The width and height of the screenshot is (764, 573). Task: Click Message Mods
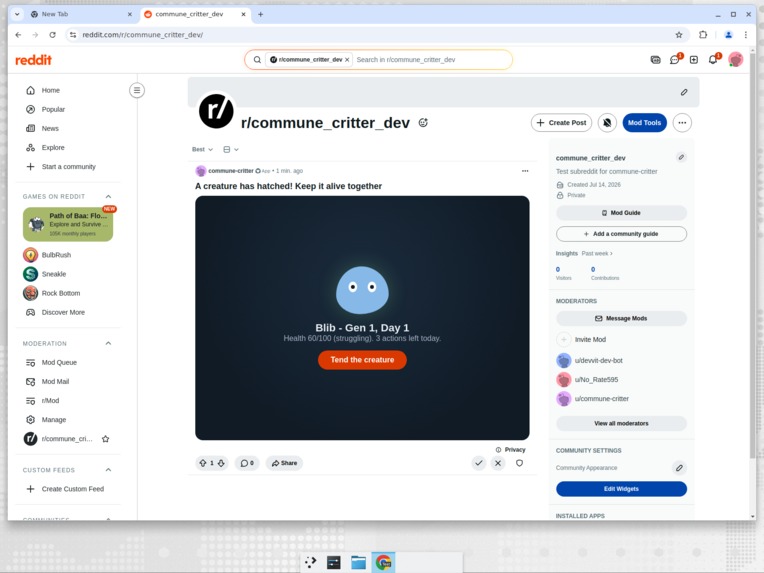coord(621,319)
